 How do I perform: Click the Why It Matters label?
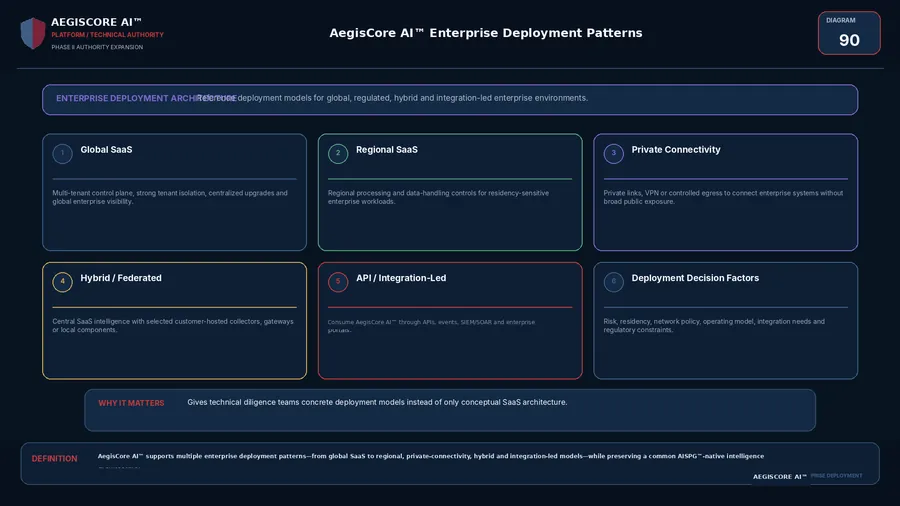pos(131,403)
